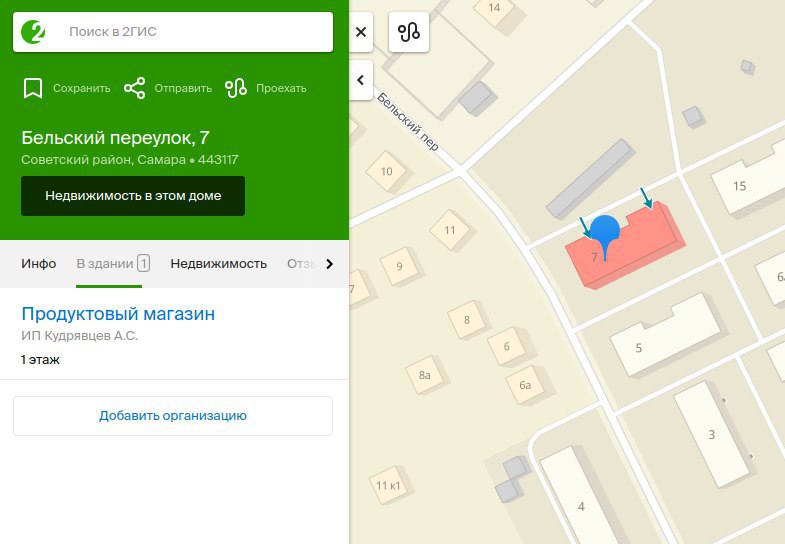Collapse side panel with left chevron

pos(361,80)
